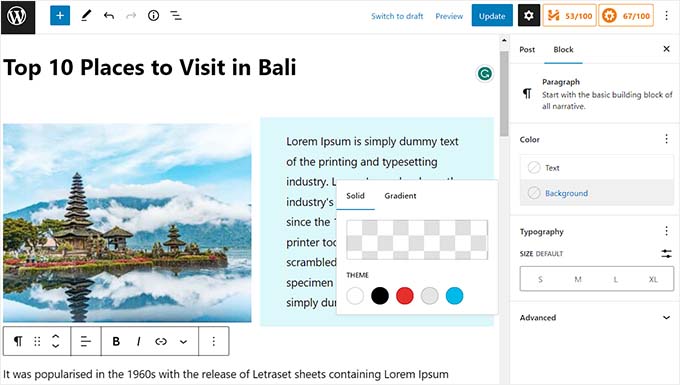Change paragraph block type
The height and width of the screenshot is (385, 680).
tap(18, 341)
